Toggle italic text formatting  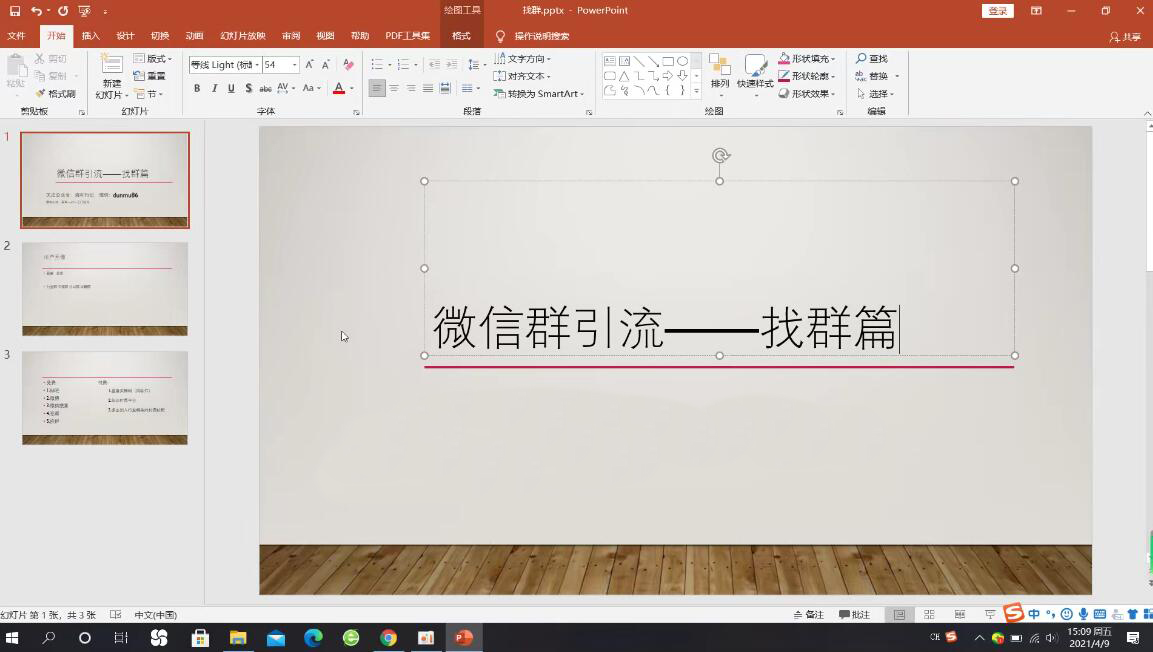(214, 89)
